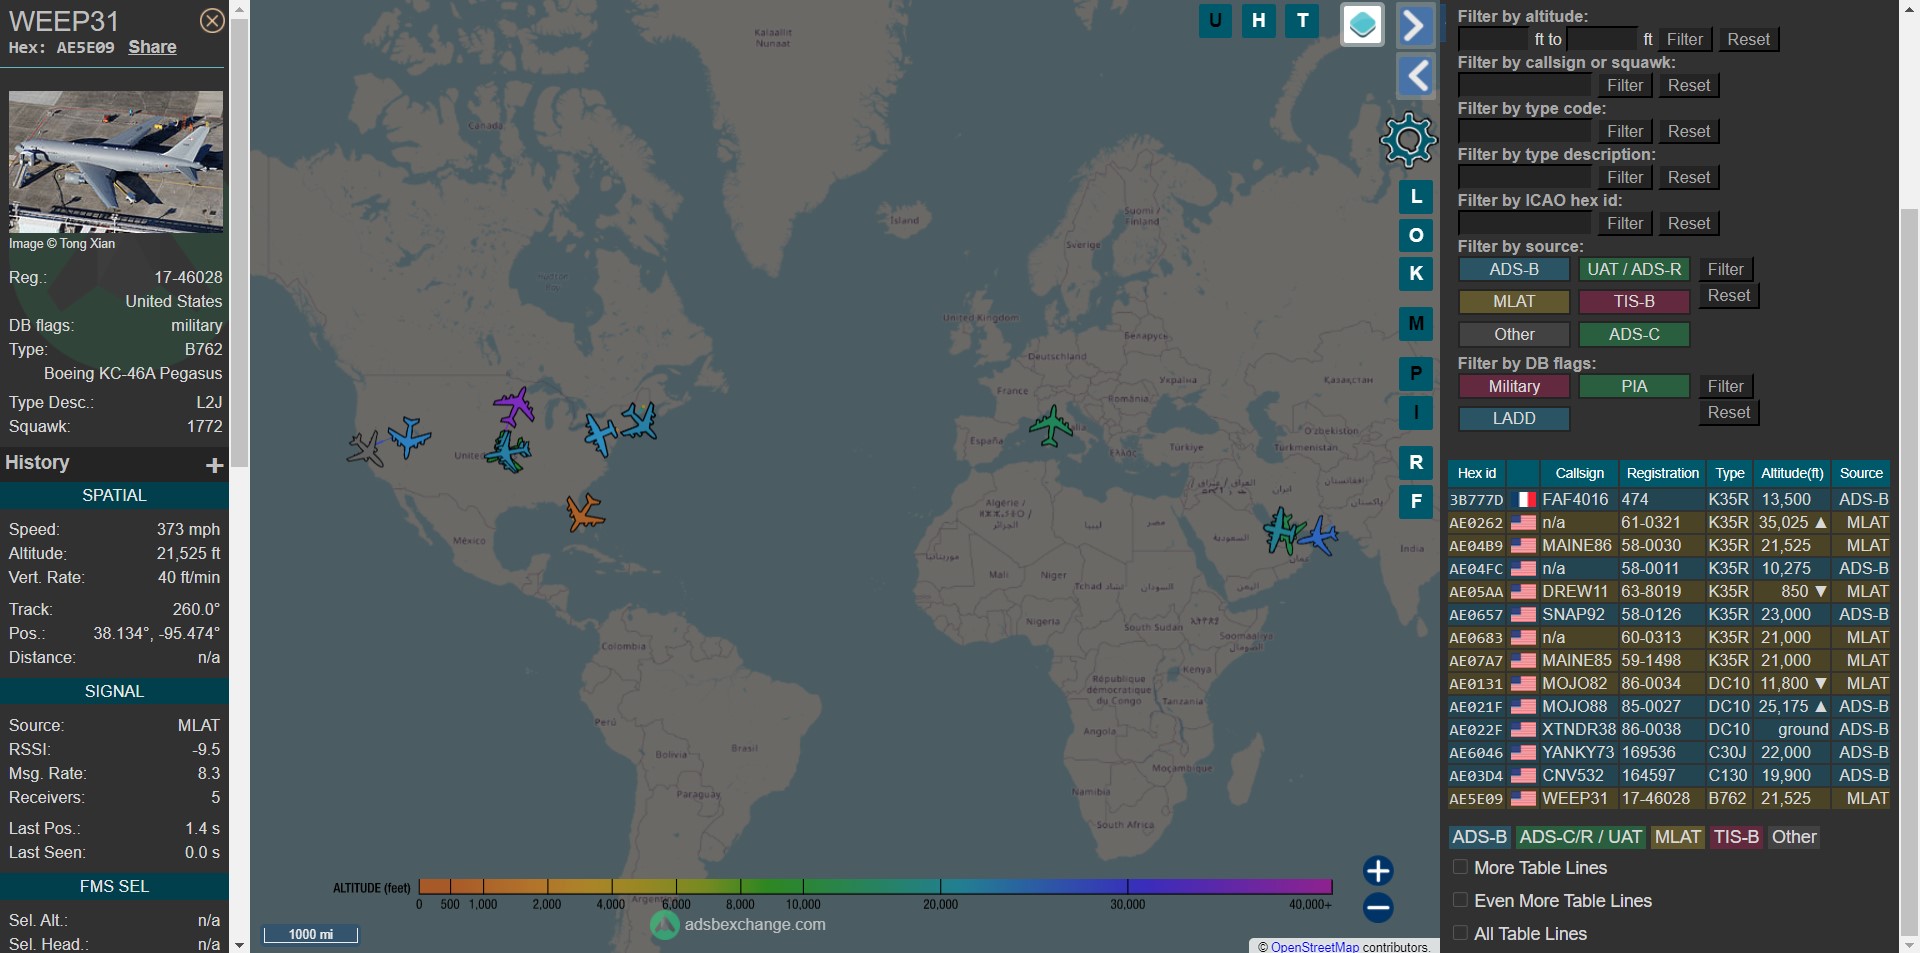
Task: Select the gray aircraft on the US west coast
Action: (x=366, y=448)
